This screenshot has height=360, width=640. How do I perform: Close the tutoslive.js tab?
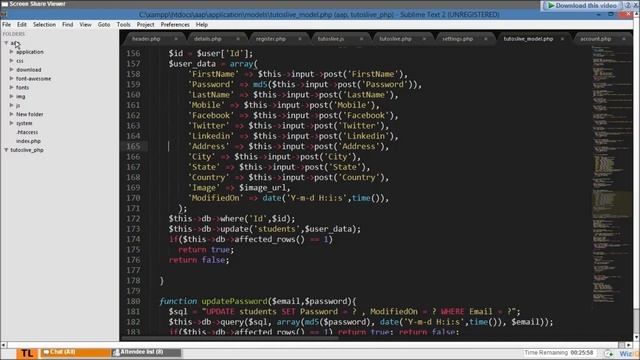(362, 39)
